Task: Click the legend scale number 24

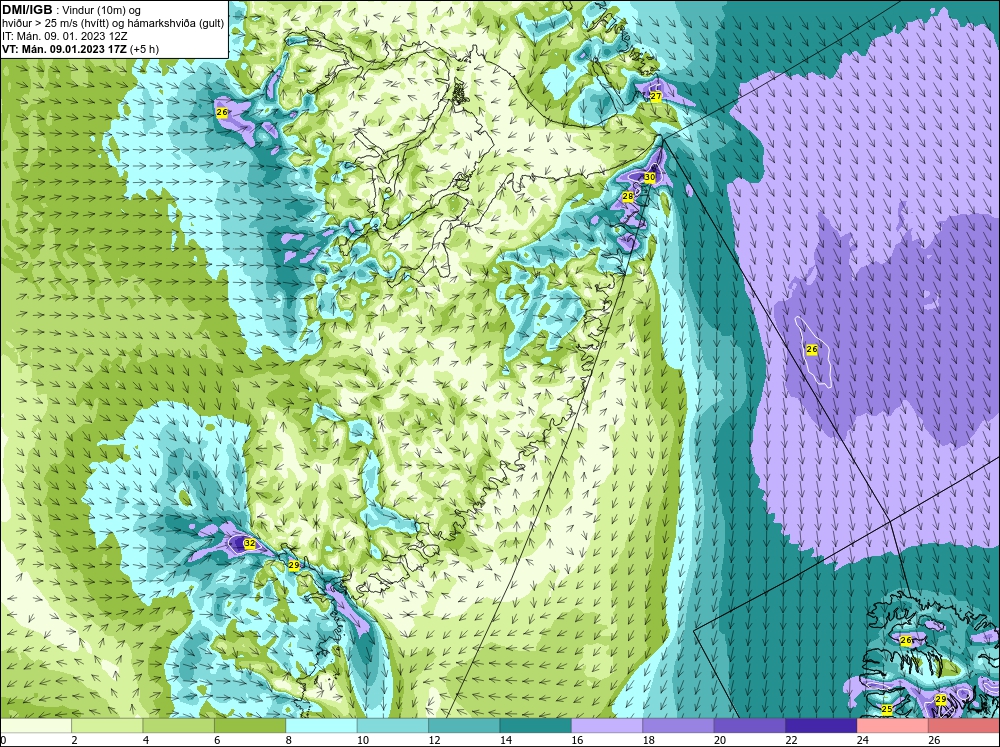Action: [863, 740]
